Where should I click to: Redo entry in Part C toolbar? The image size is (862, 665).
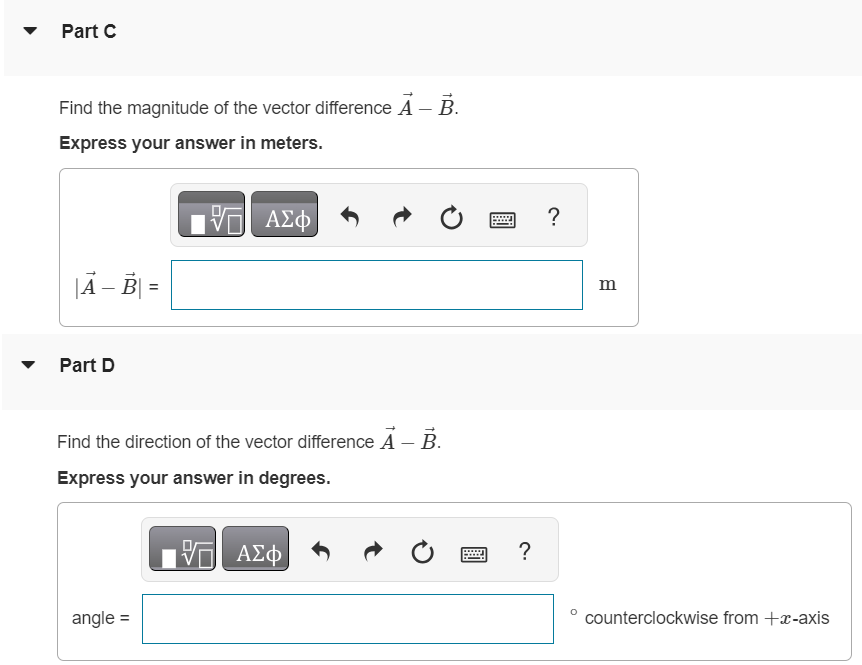pos(402,217)
